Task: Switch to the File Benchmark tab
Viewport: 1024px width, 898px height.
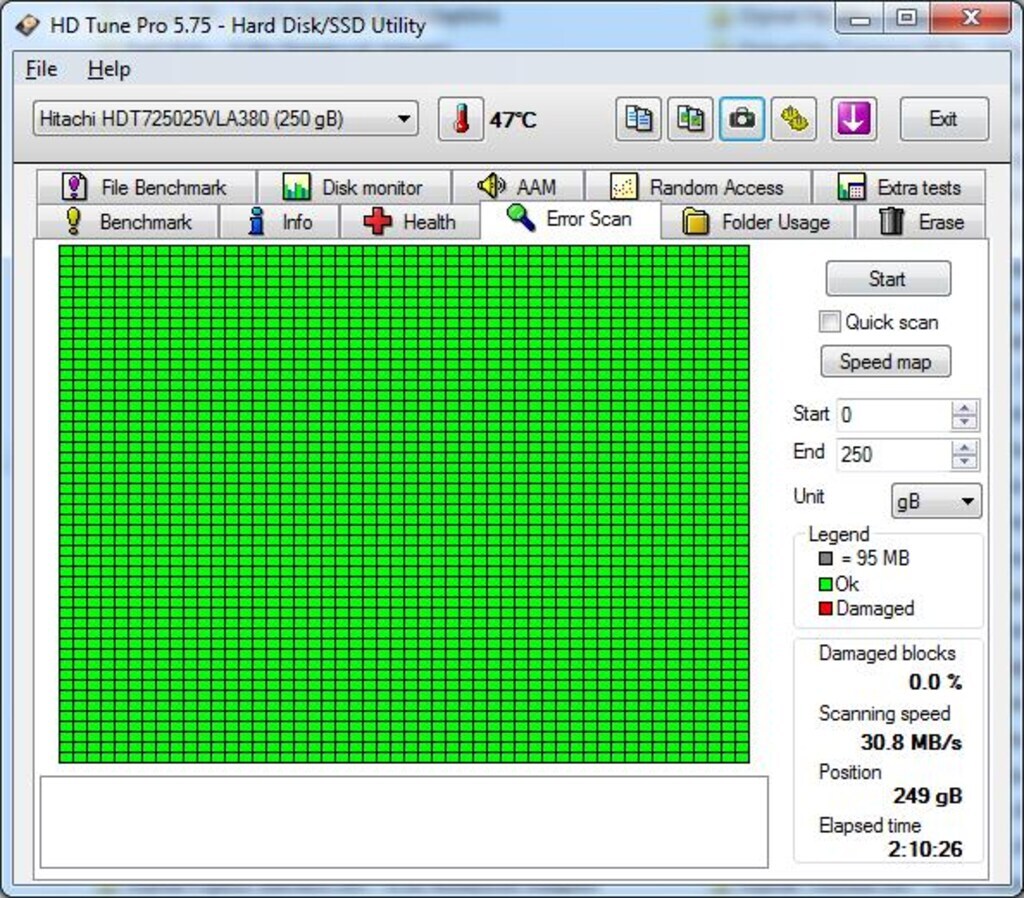Action: (x=146, y=187)
